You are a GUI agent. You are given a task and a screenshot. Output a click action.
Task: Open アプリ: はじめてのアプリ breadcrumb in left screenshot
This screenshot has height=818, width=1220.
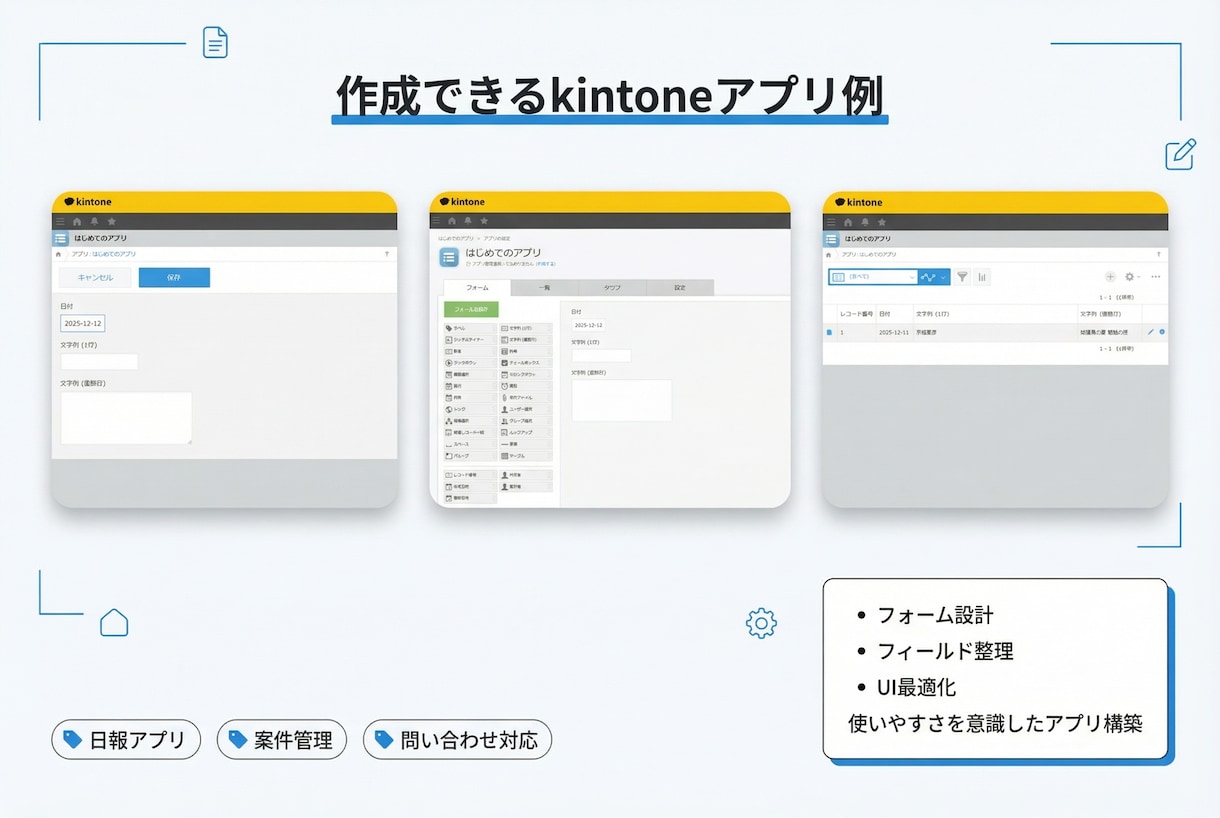(x=104, y=254)
